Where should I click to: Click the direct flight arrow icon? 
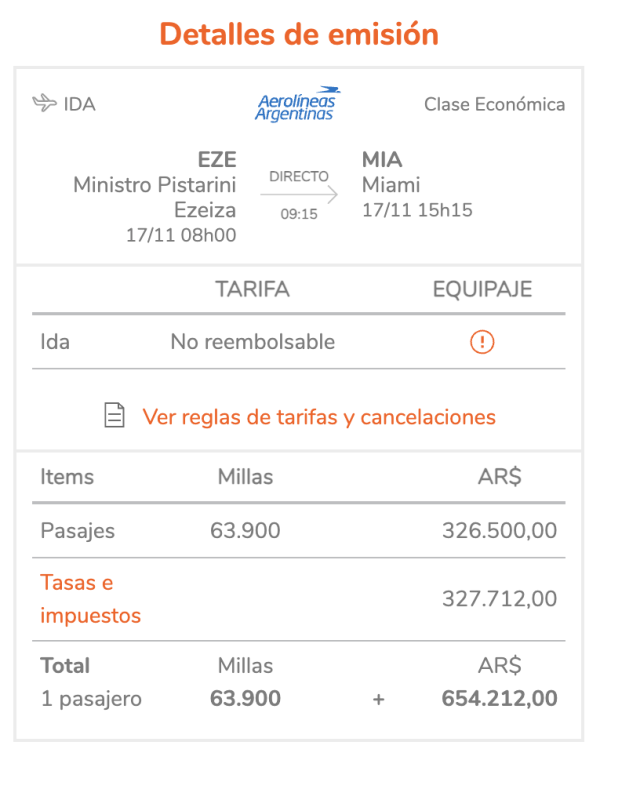(x=299, y=194)
